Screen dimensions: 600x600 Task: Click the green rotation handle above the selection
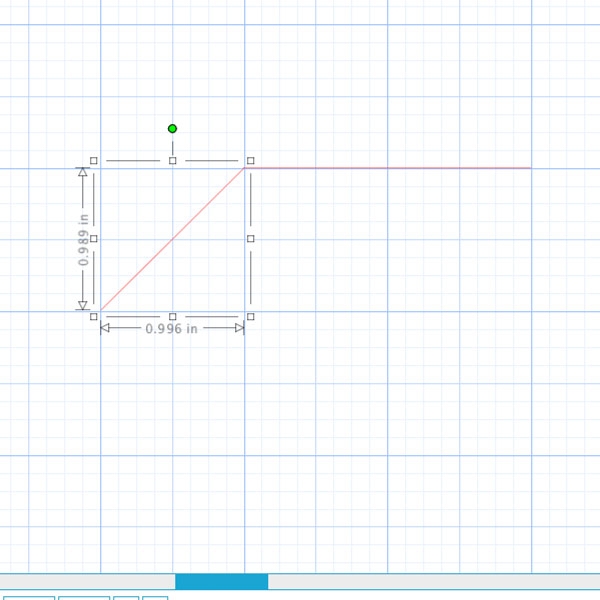tap(172, 128)
